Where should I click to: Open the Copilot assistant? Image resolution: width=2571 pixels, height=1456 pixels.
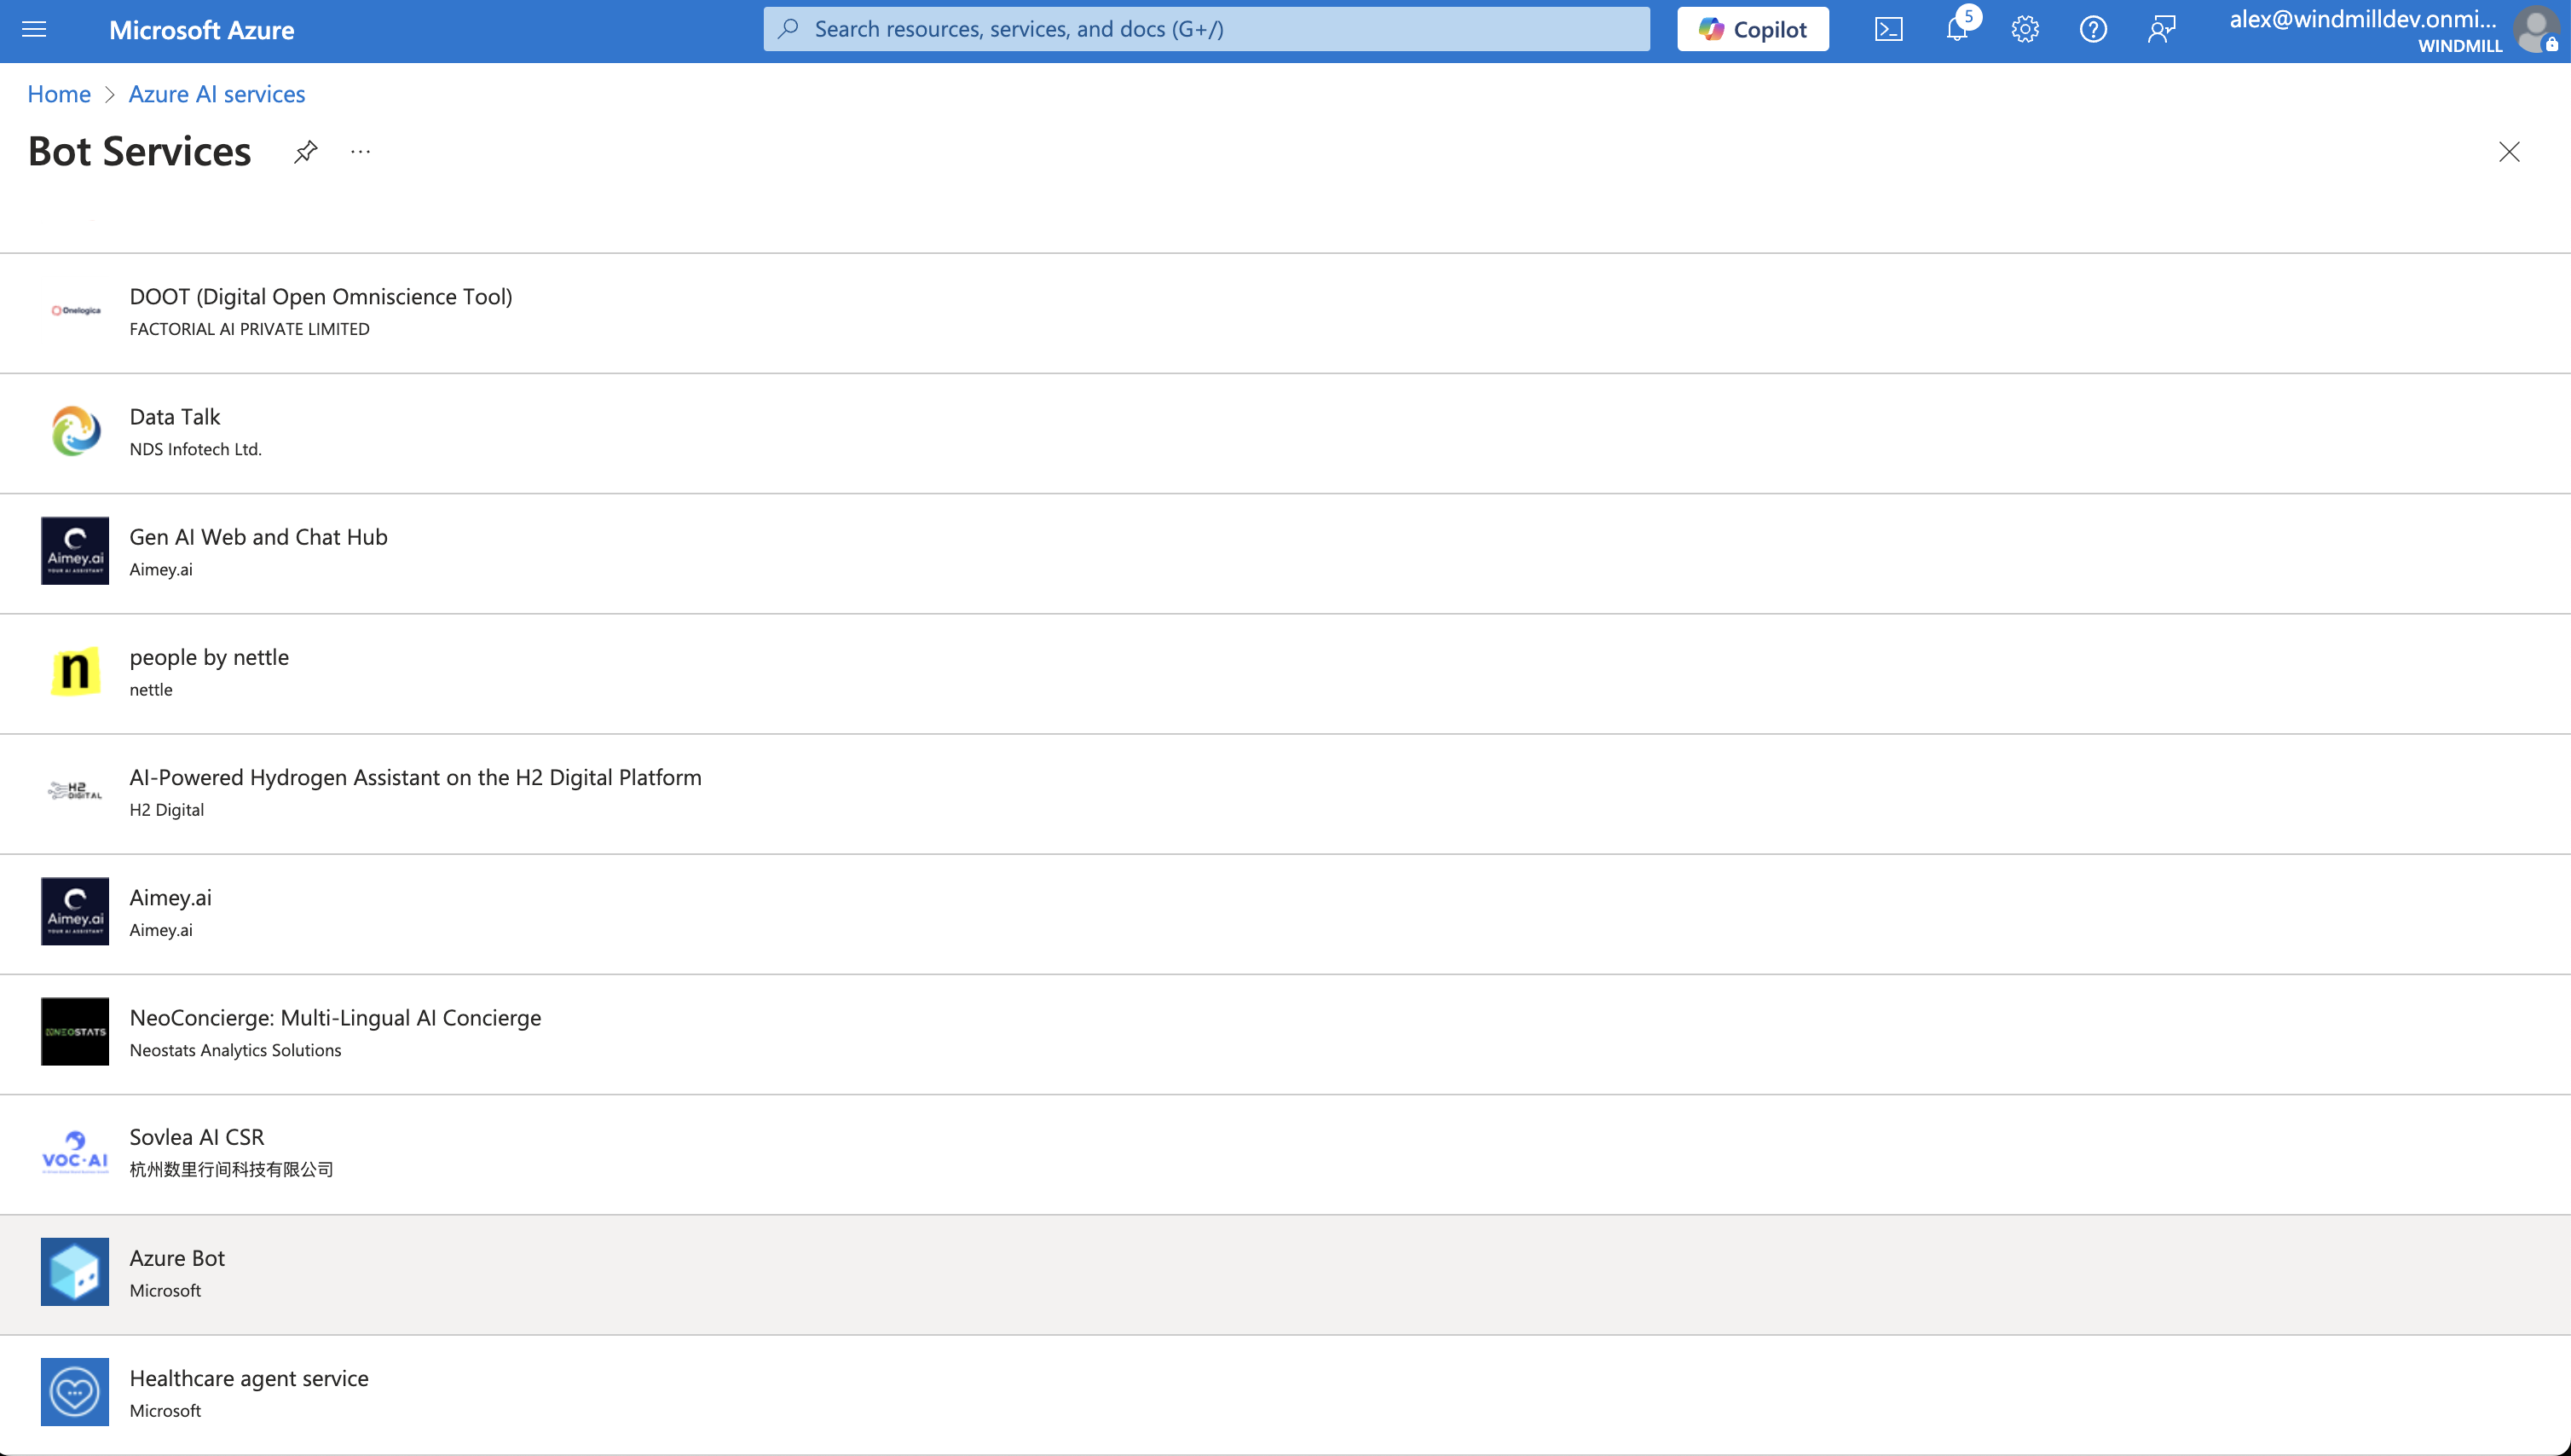coord(1752,28)
